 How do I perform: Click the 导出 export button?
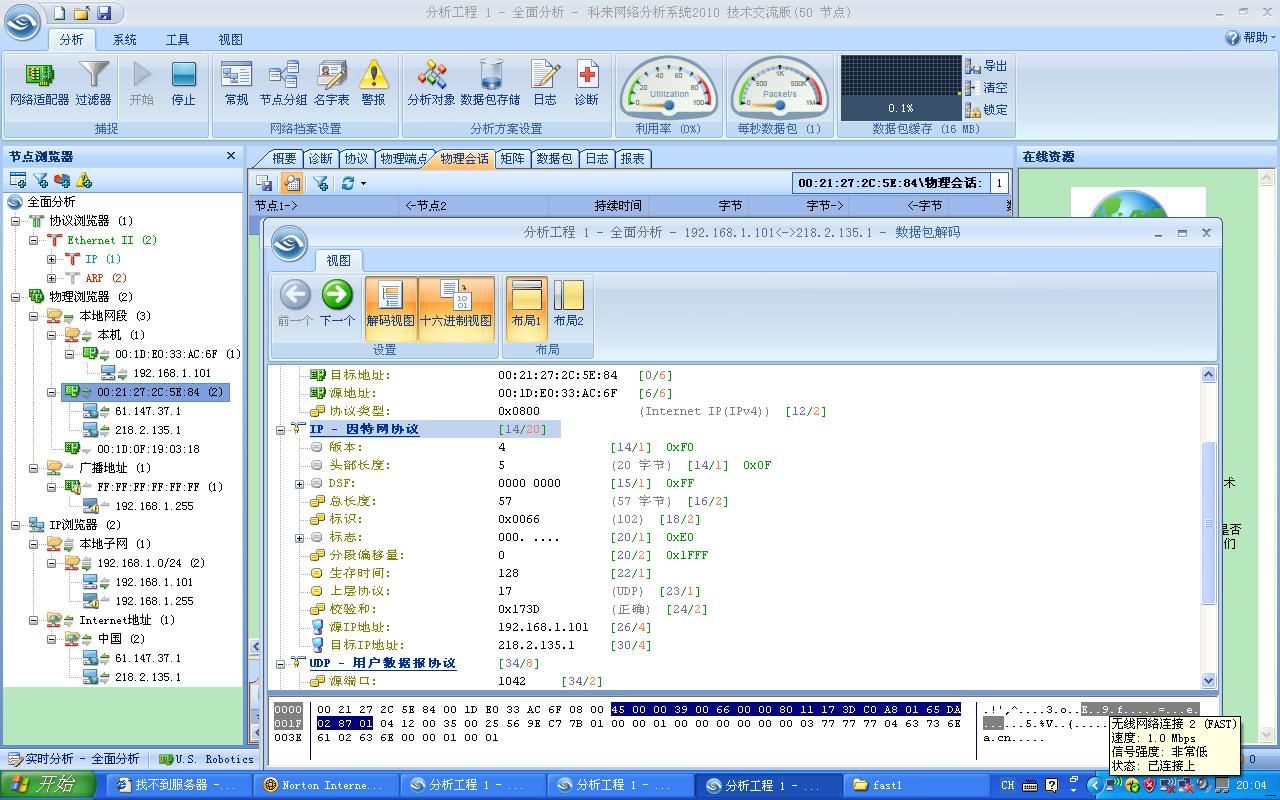point(986,66)
